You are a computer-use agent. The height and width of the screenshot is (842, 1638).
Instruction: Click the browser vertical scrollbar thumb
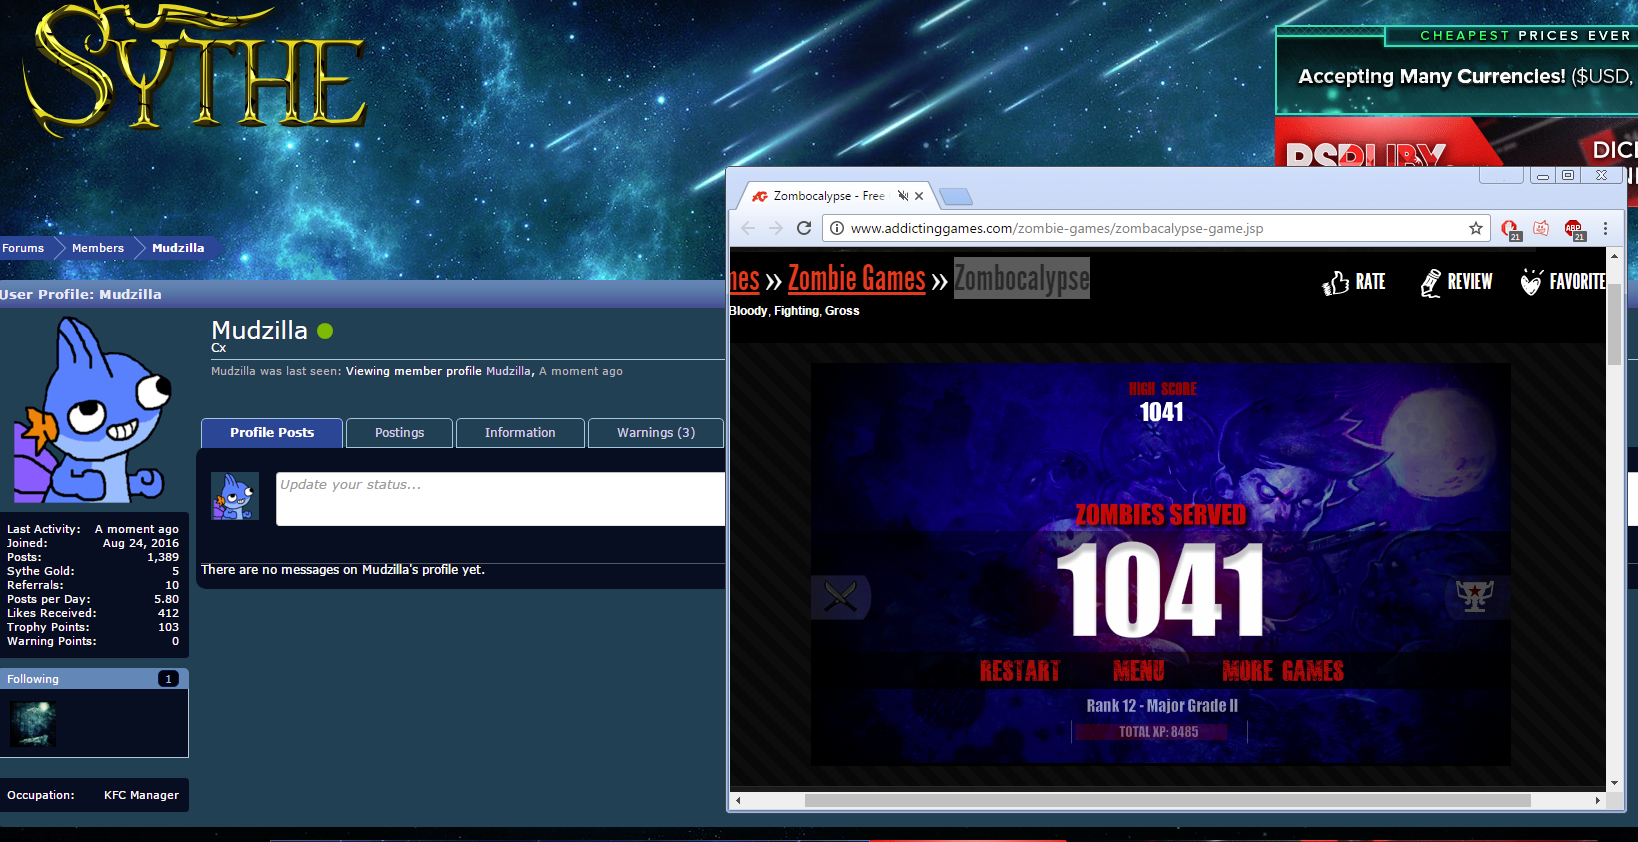pos(1614,323)
